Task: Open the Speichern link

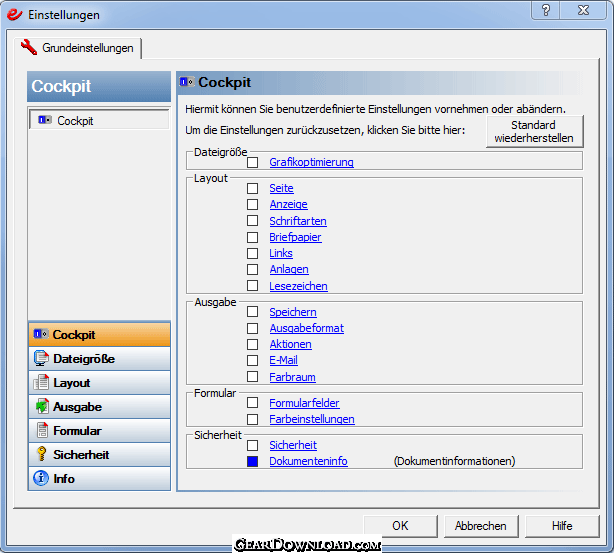Action: pos(293,312)
